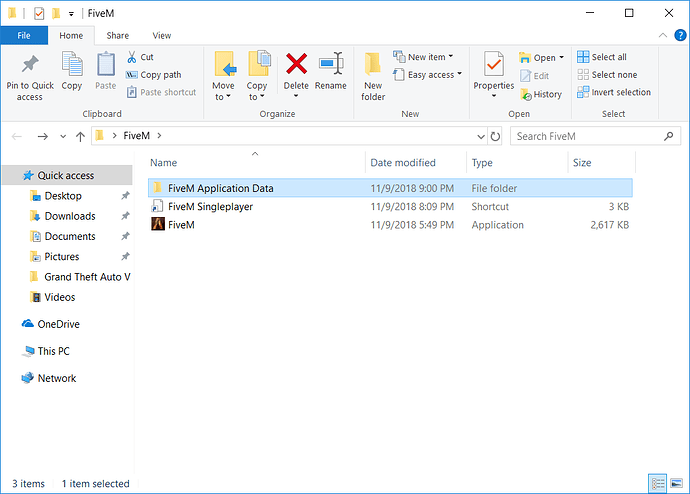Viewport: 690px width, 494px height.
Task: Click the red Delete icon
Action: tap(296, 66)
